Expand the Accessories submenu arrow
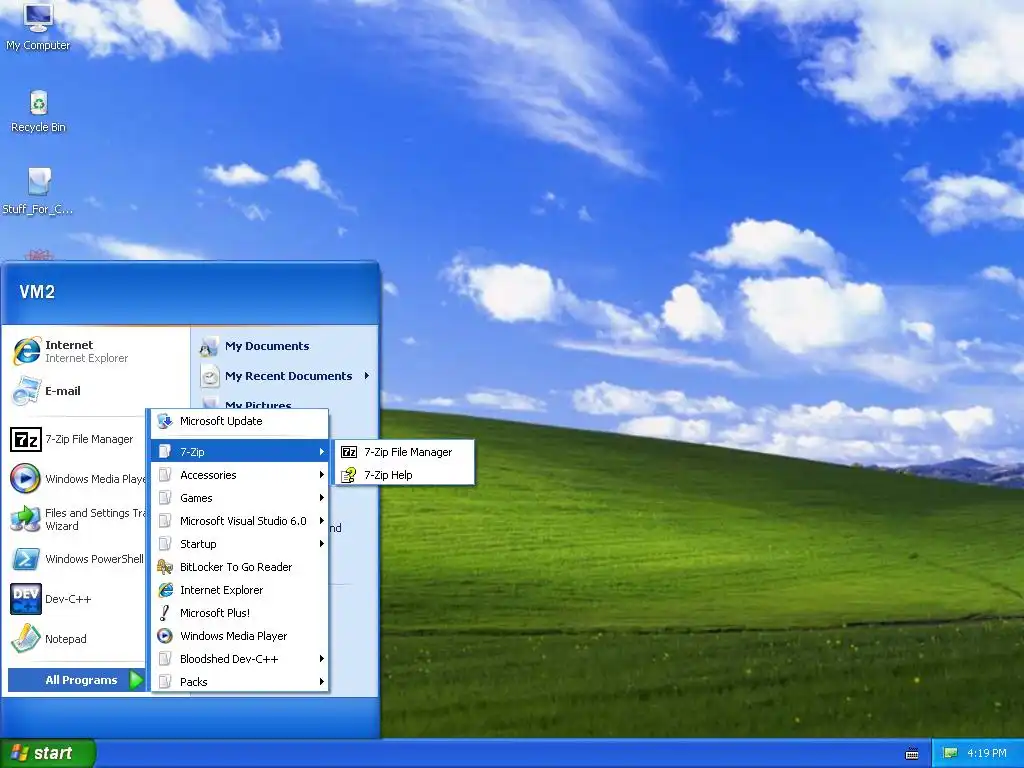This screenshot has height=768, width=1024. point(321,475)
